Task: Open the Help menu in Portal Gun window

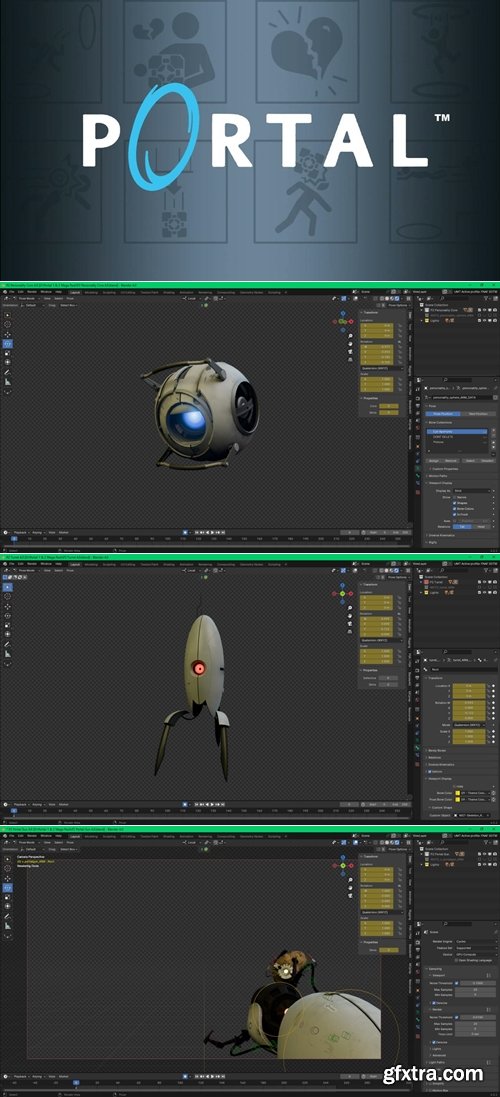Action: 59,835
